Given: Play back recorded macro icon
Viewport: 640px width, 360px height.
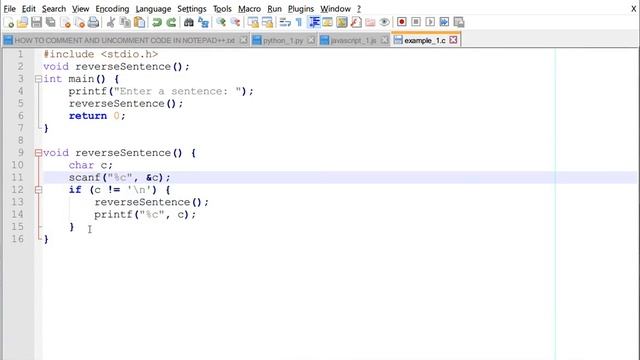Looking at the screenshot, I should pos(430,22).
